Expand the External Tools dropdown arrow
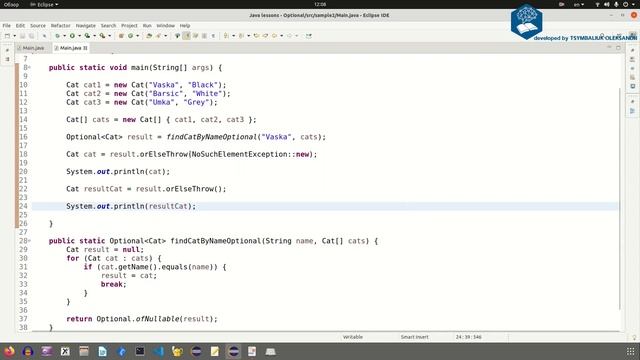 tap(109, 36)
